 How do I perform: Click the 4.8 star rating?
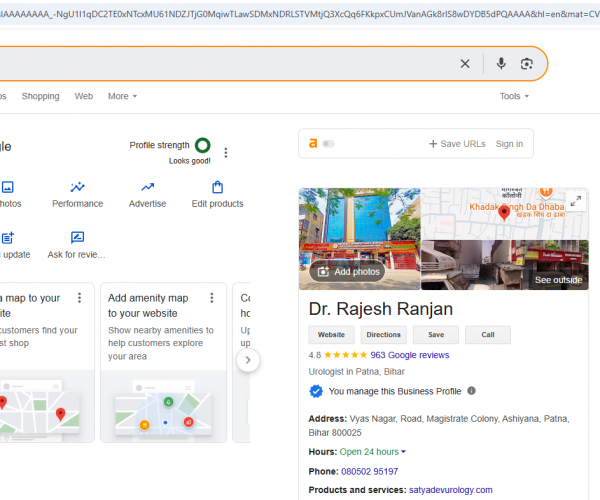pyautogui.click(x=338, y=355)
